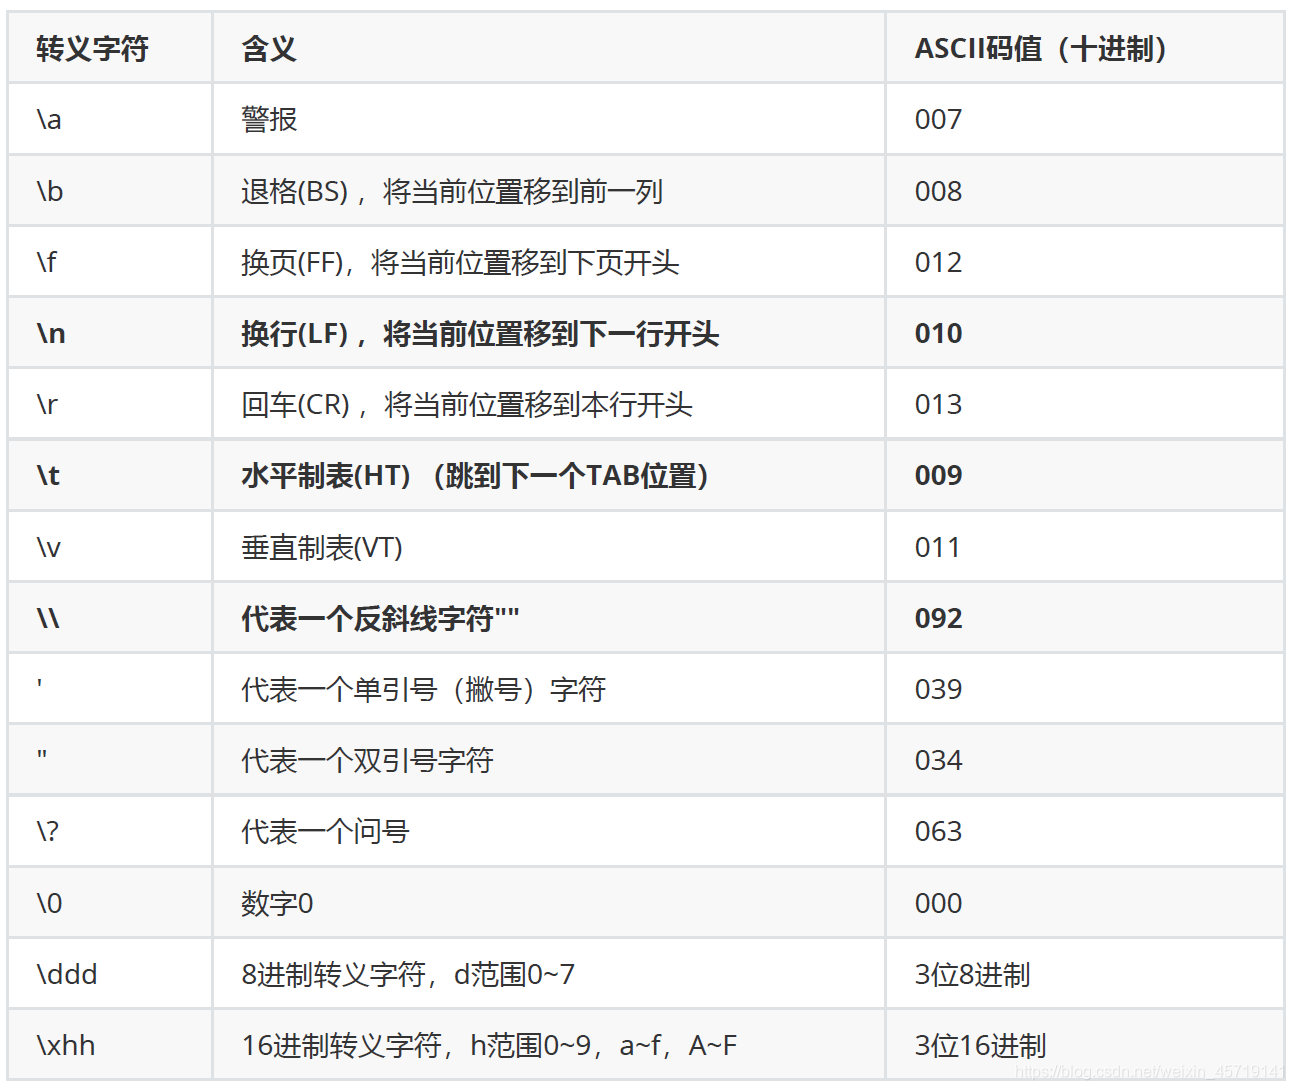Click the '代表一个问号' description cell

548,831
